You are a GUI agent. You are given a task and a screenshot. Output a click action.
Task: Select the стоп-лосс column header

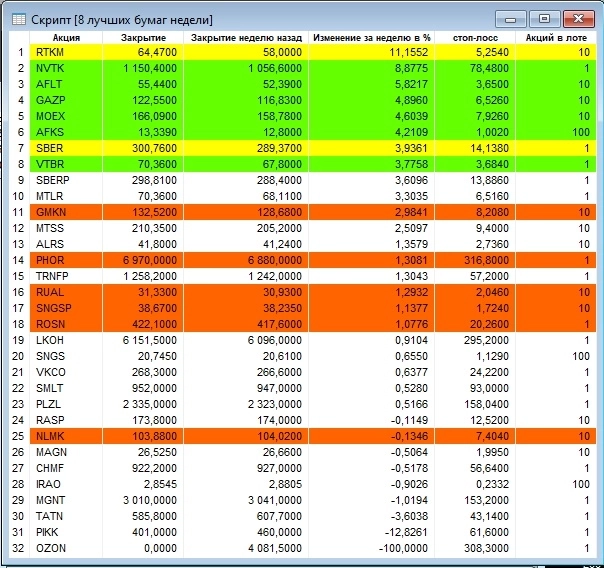(x=476, y=36)
